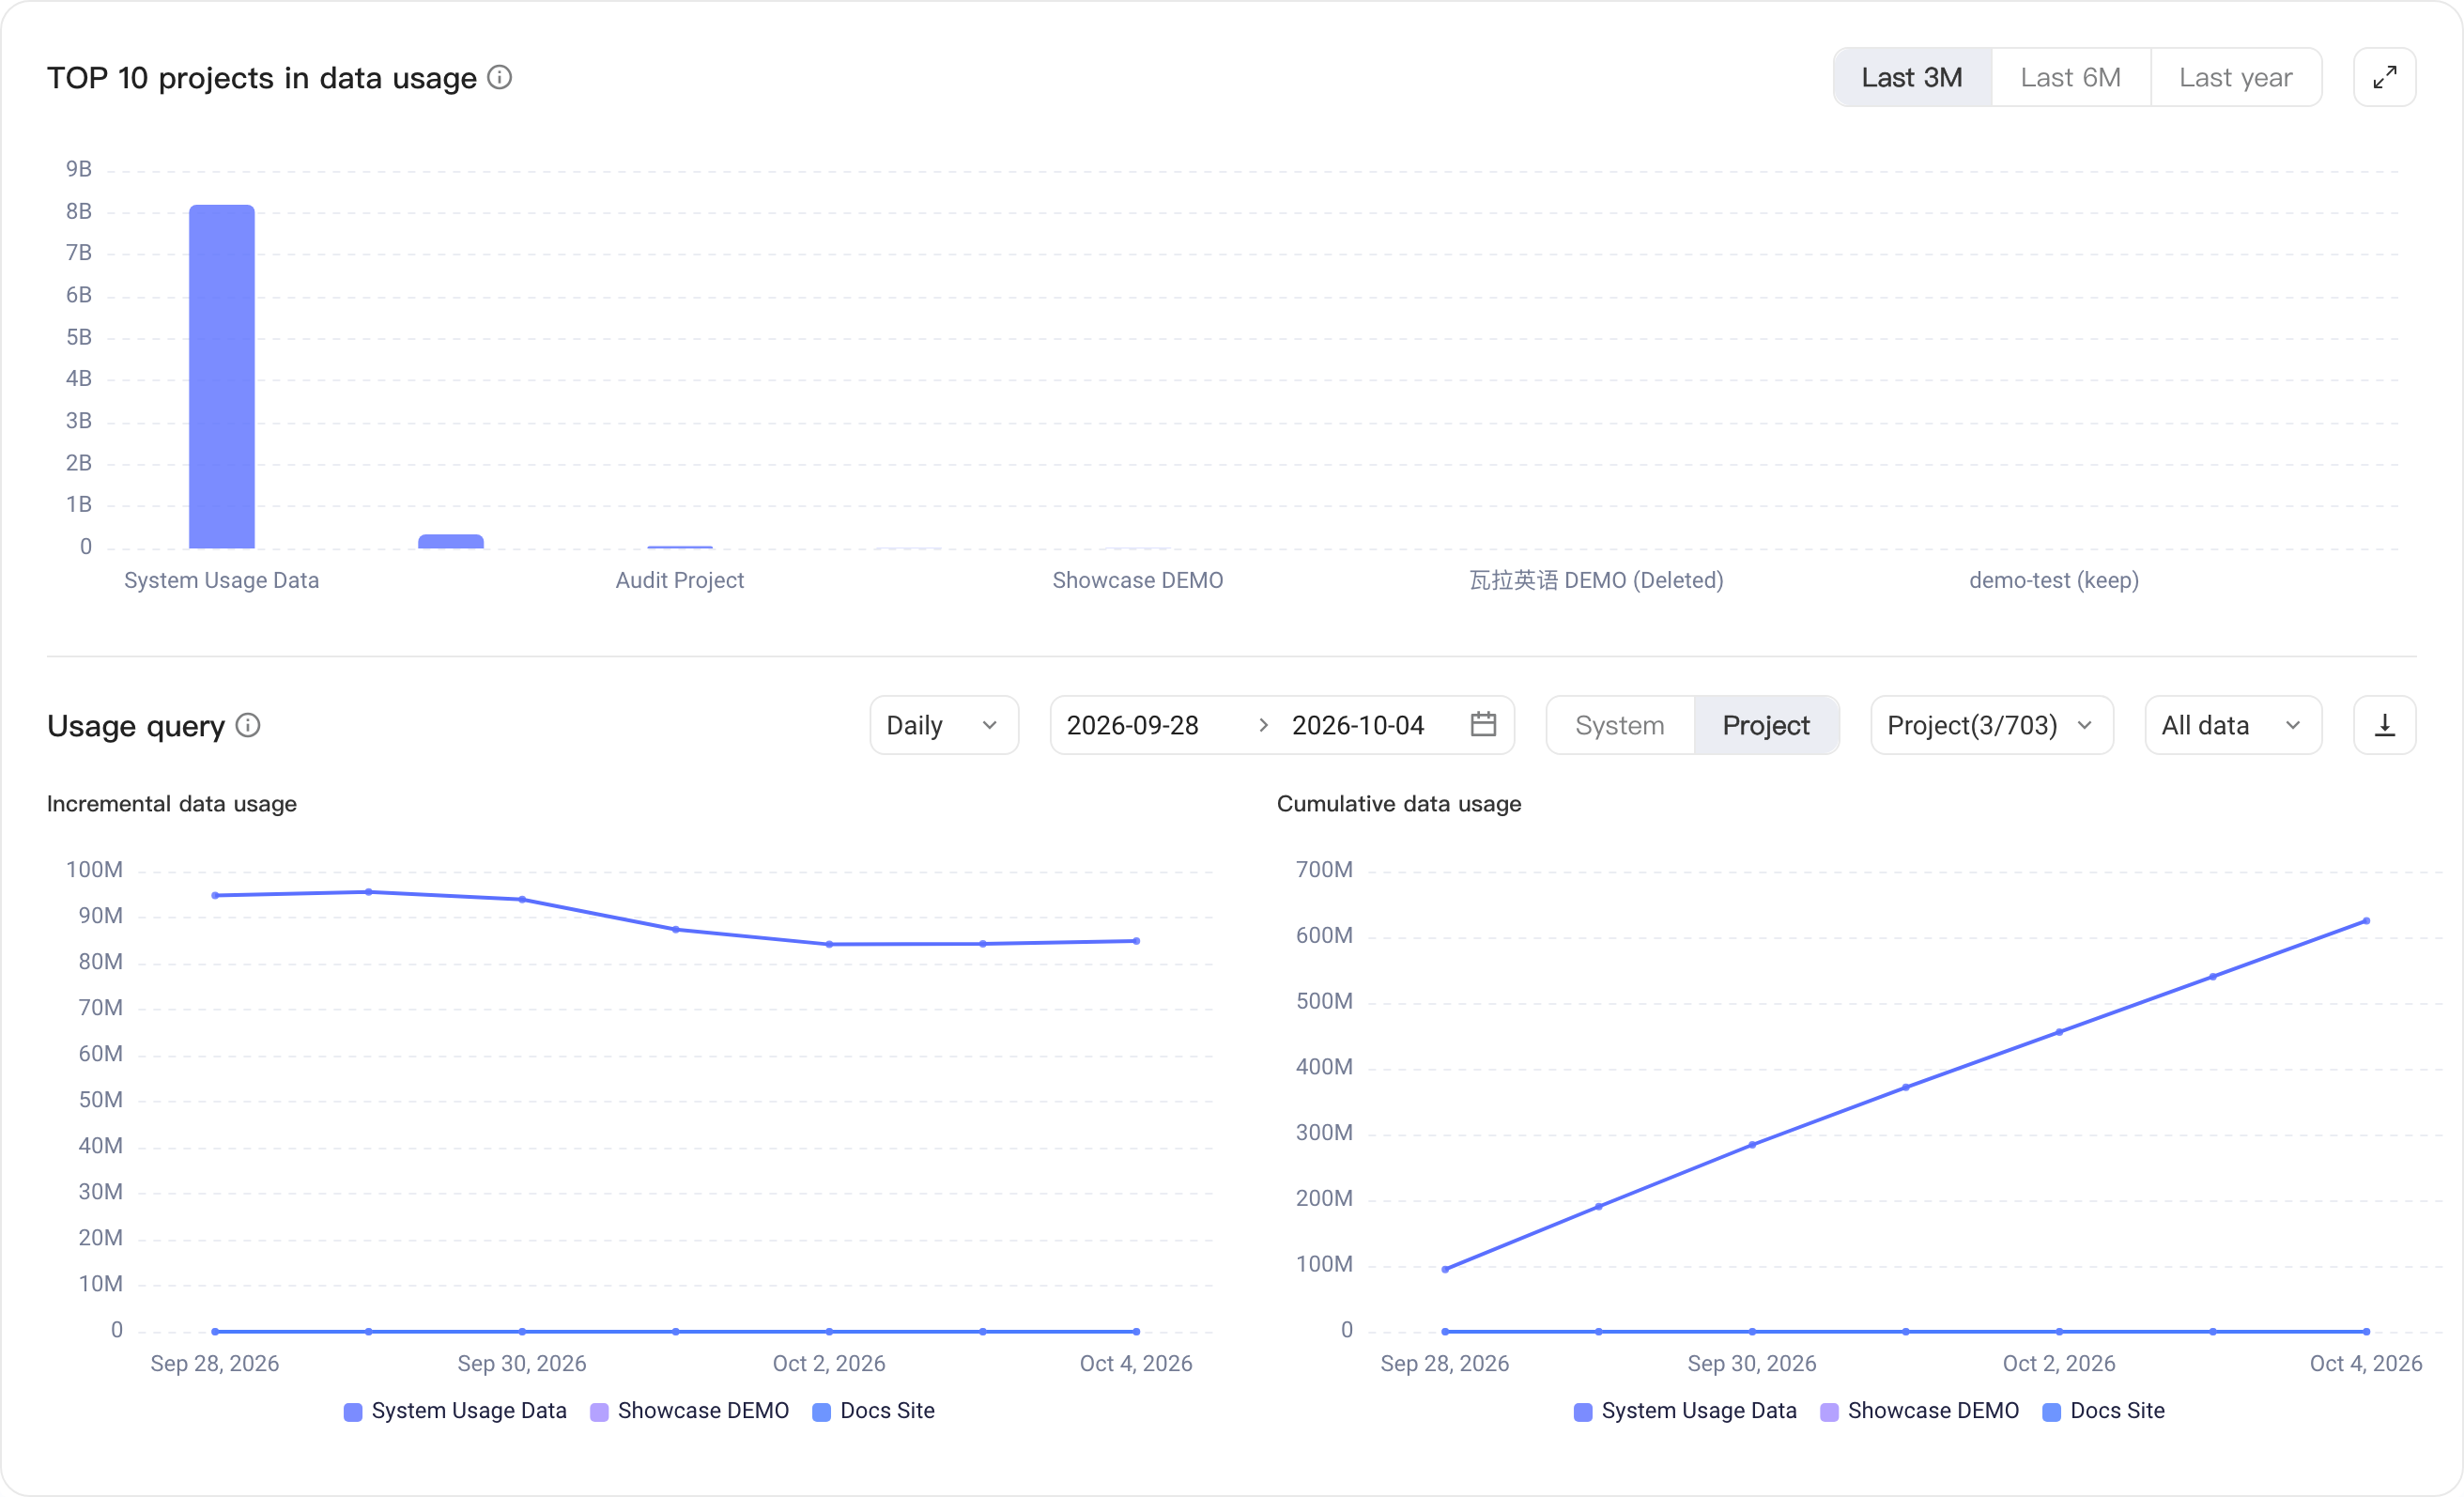Open the Daily granularity dropdown
Image resolution: width=2464 pixels, height=1497 pixels.
click(943, 725)
